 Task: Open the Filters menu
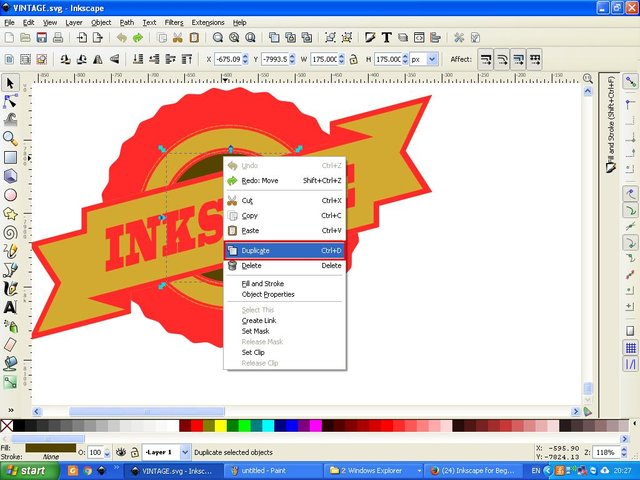pyautogui.click(x=174, y=22)
